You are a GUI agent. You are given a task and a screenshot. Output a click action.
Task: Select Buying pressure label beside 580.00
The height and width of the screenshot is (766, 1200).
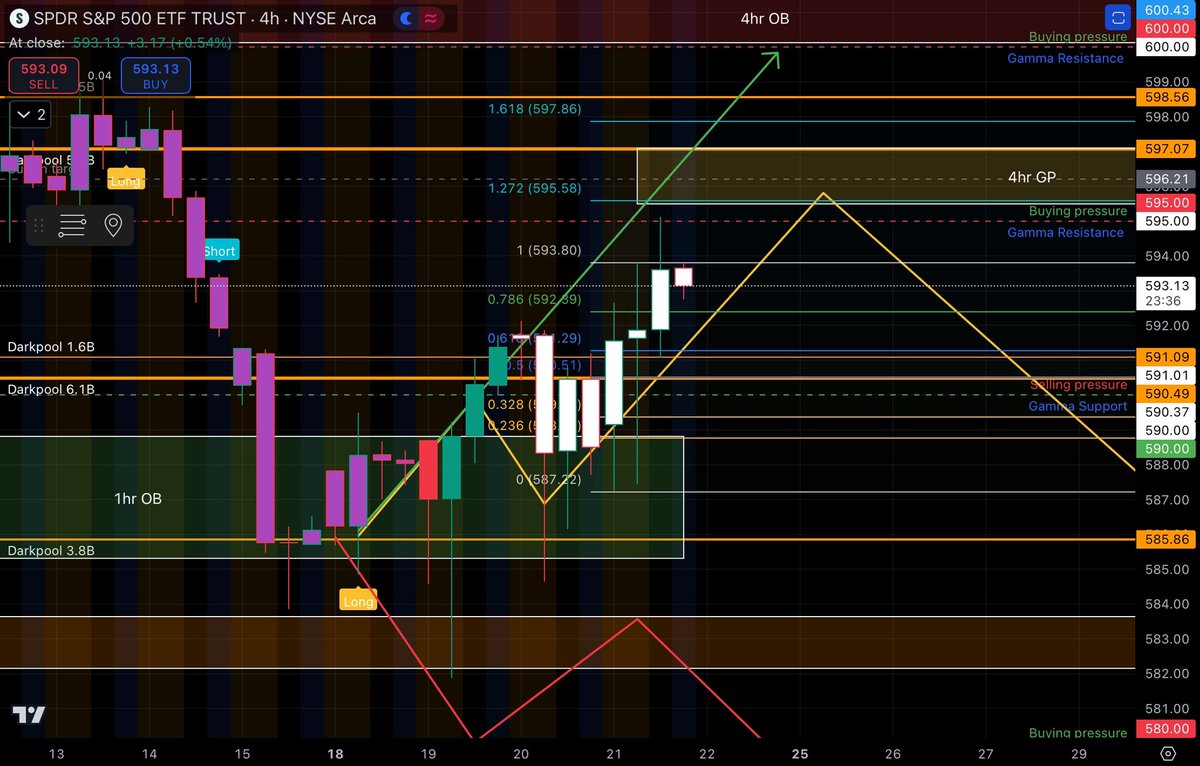click(x=1078, y=733)
